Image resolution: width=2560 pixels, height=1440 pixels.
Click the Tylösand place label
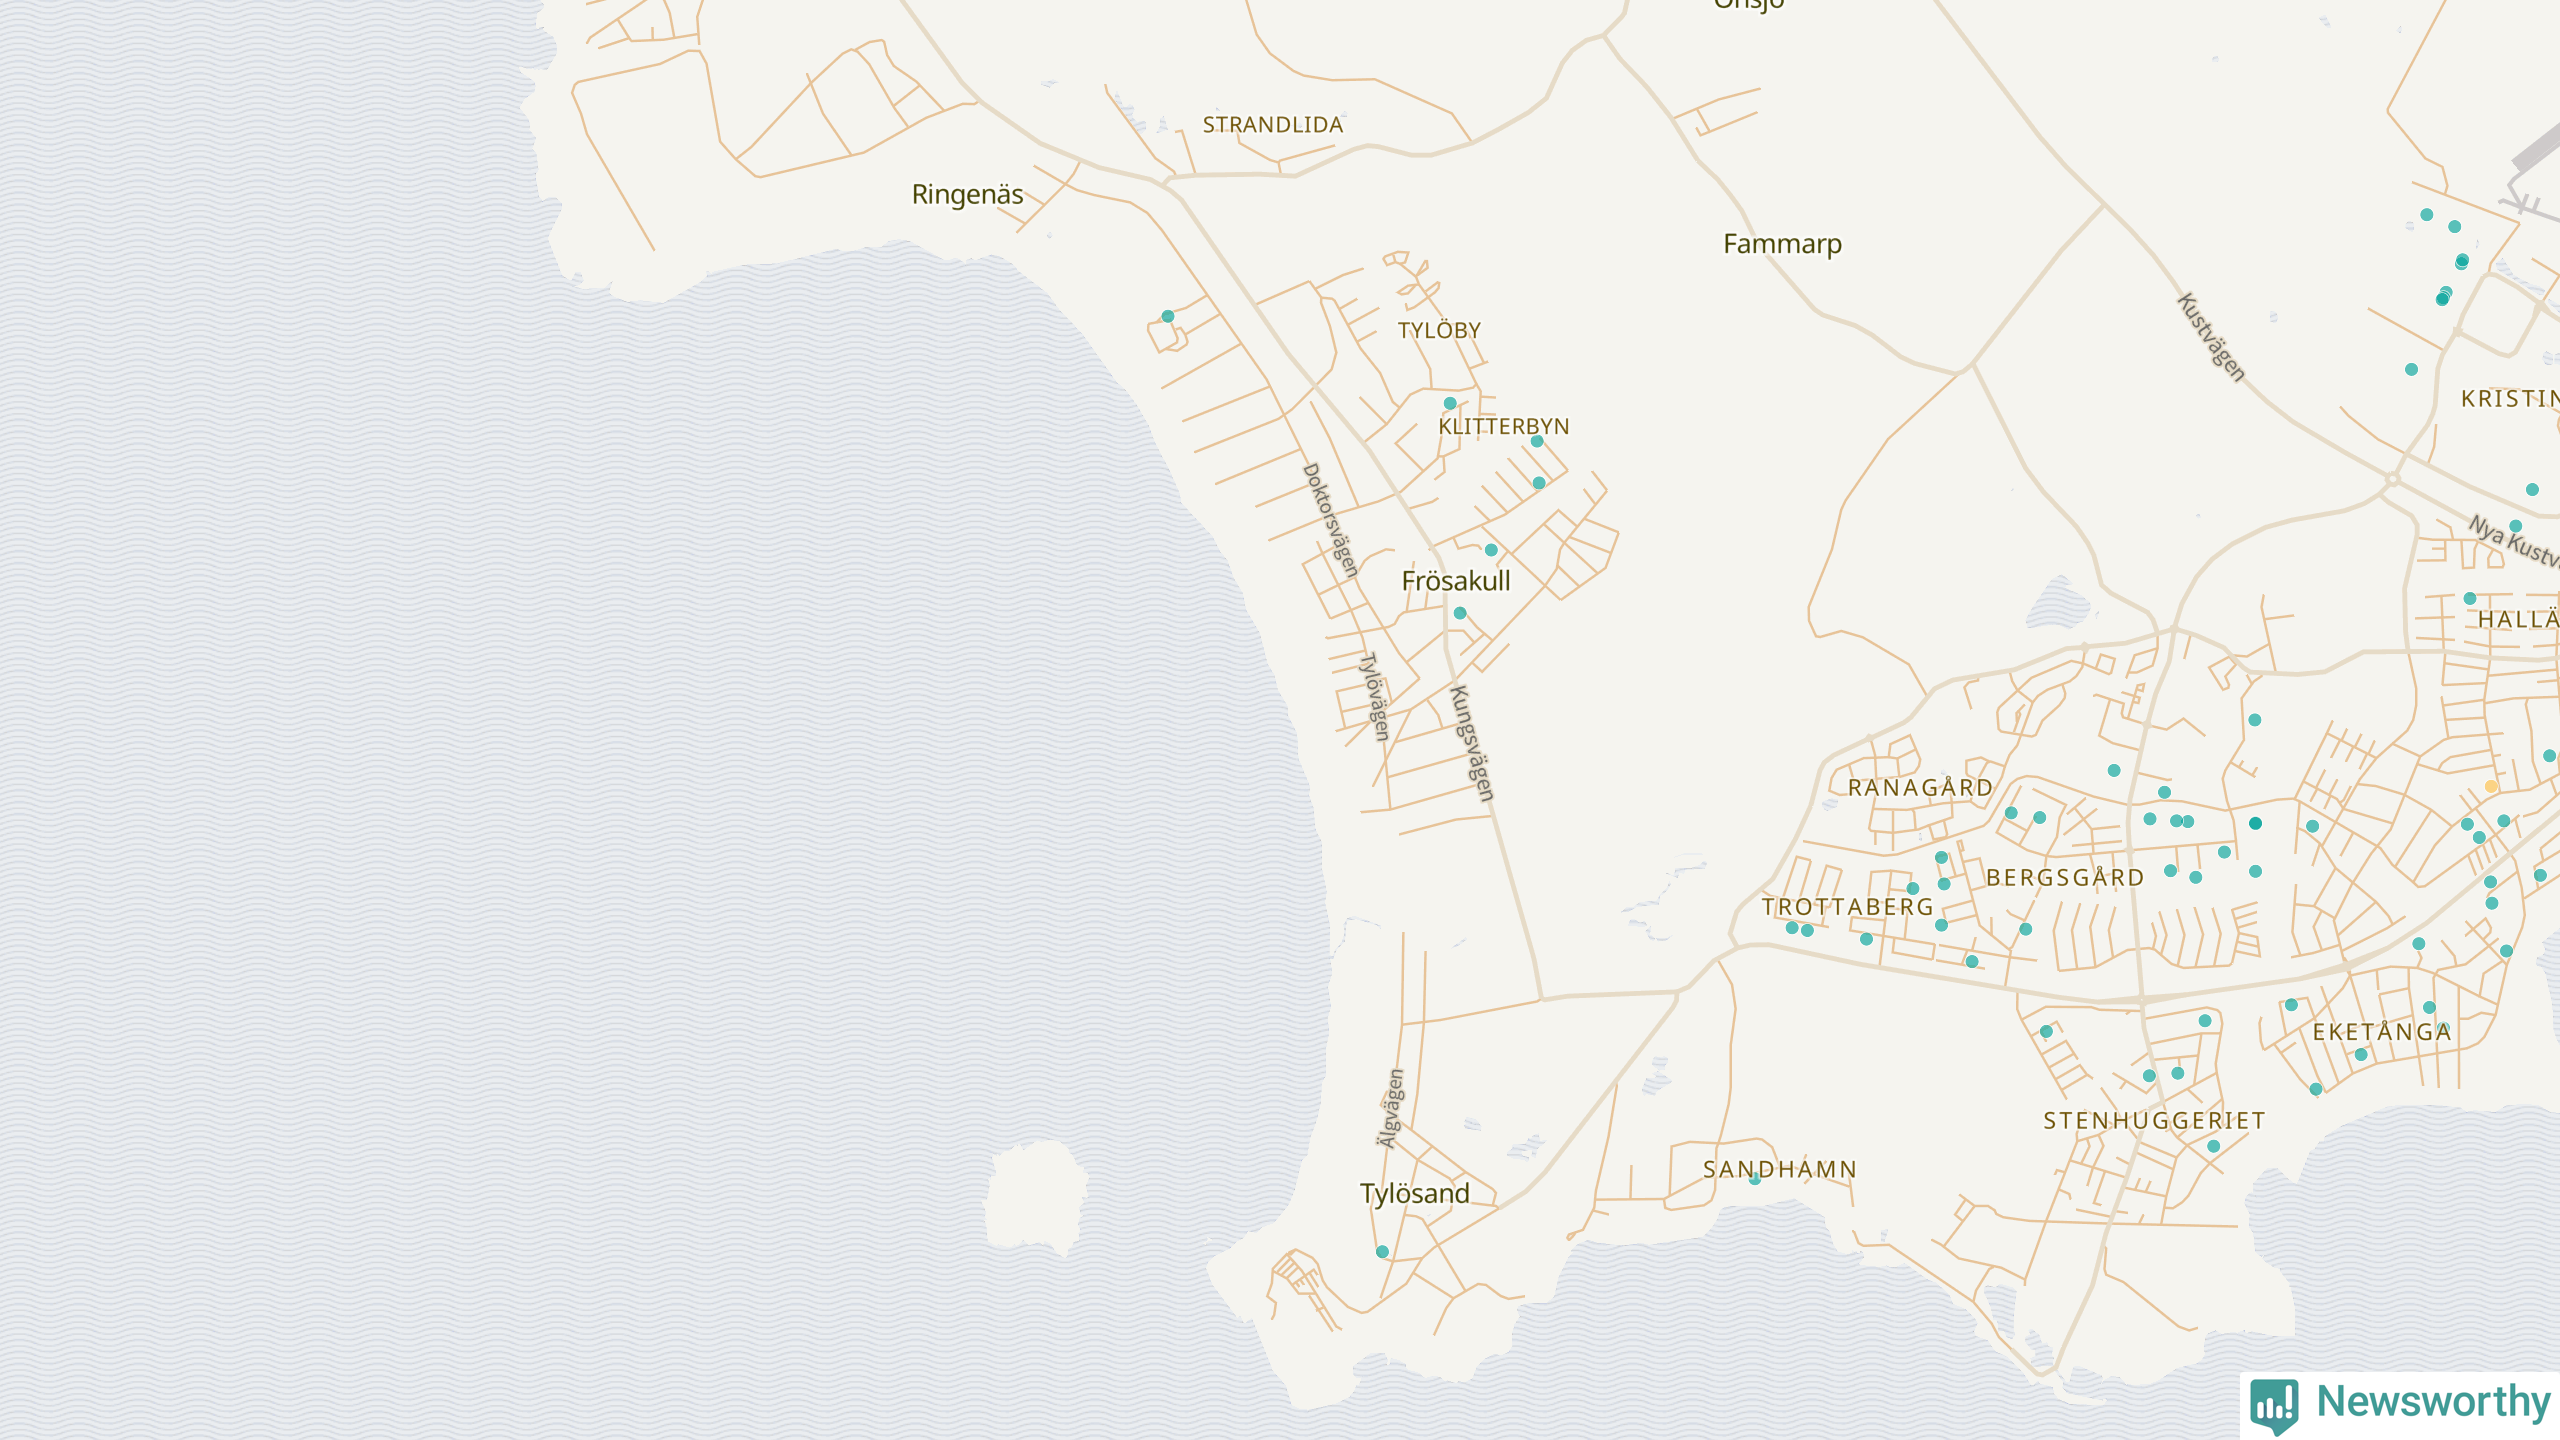click(x=1414, y=1194)
